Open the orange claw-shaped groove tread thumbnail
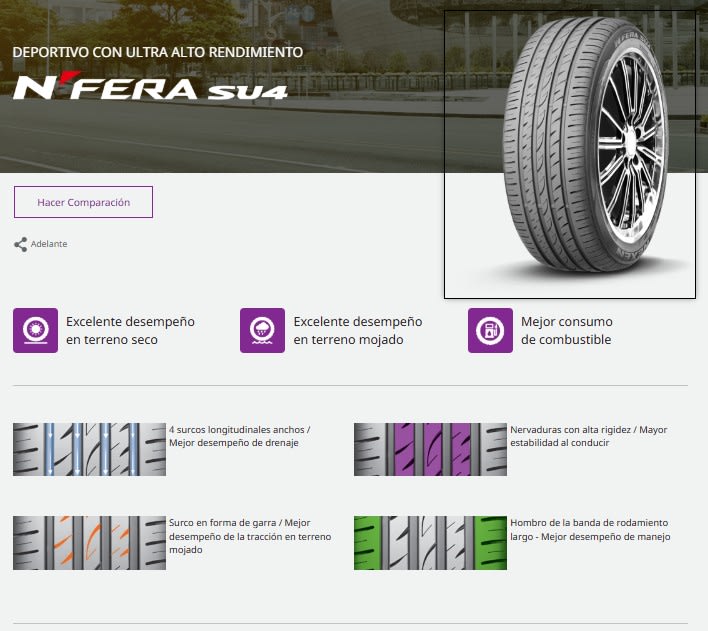708x631 pixels. point(89,543)
